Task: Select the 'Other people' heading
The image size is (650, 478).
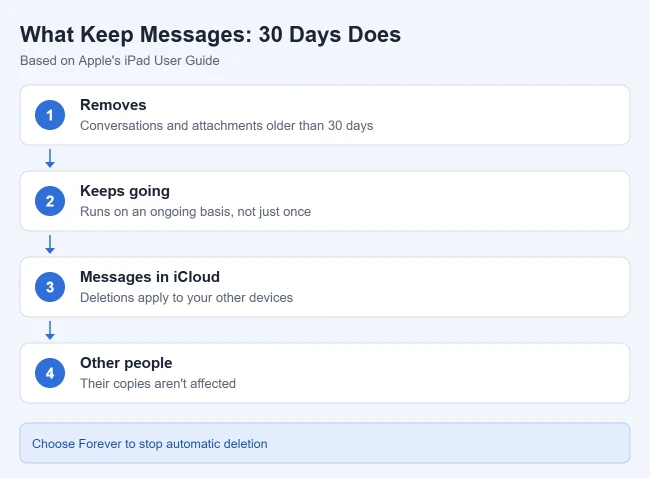Action: click(x=126, y=363)
